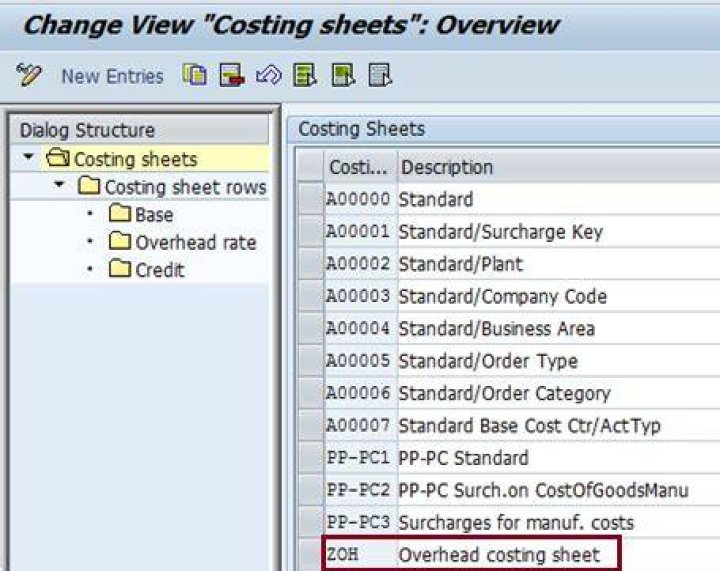Click the Deselect All toolbar icon
Image resolution: width=720 pixels, height=571 pixels.
click(x=380, y=75)
